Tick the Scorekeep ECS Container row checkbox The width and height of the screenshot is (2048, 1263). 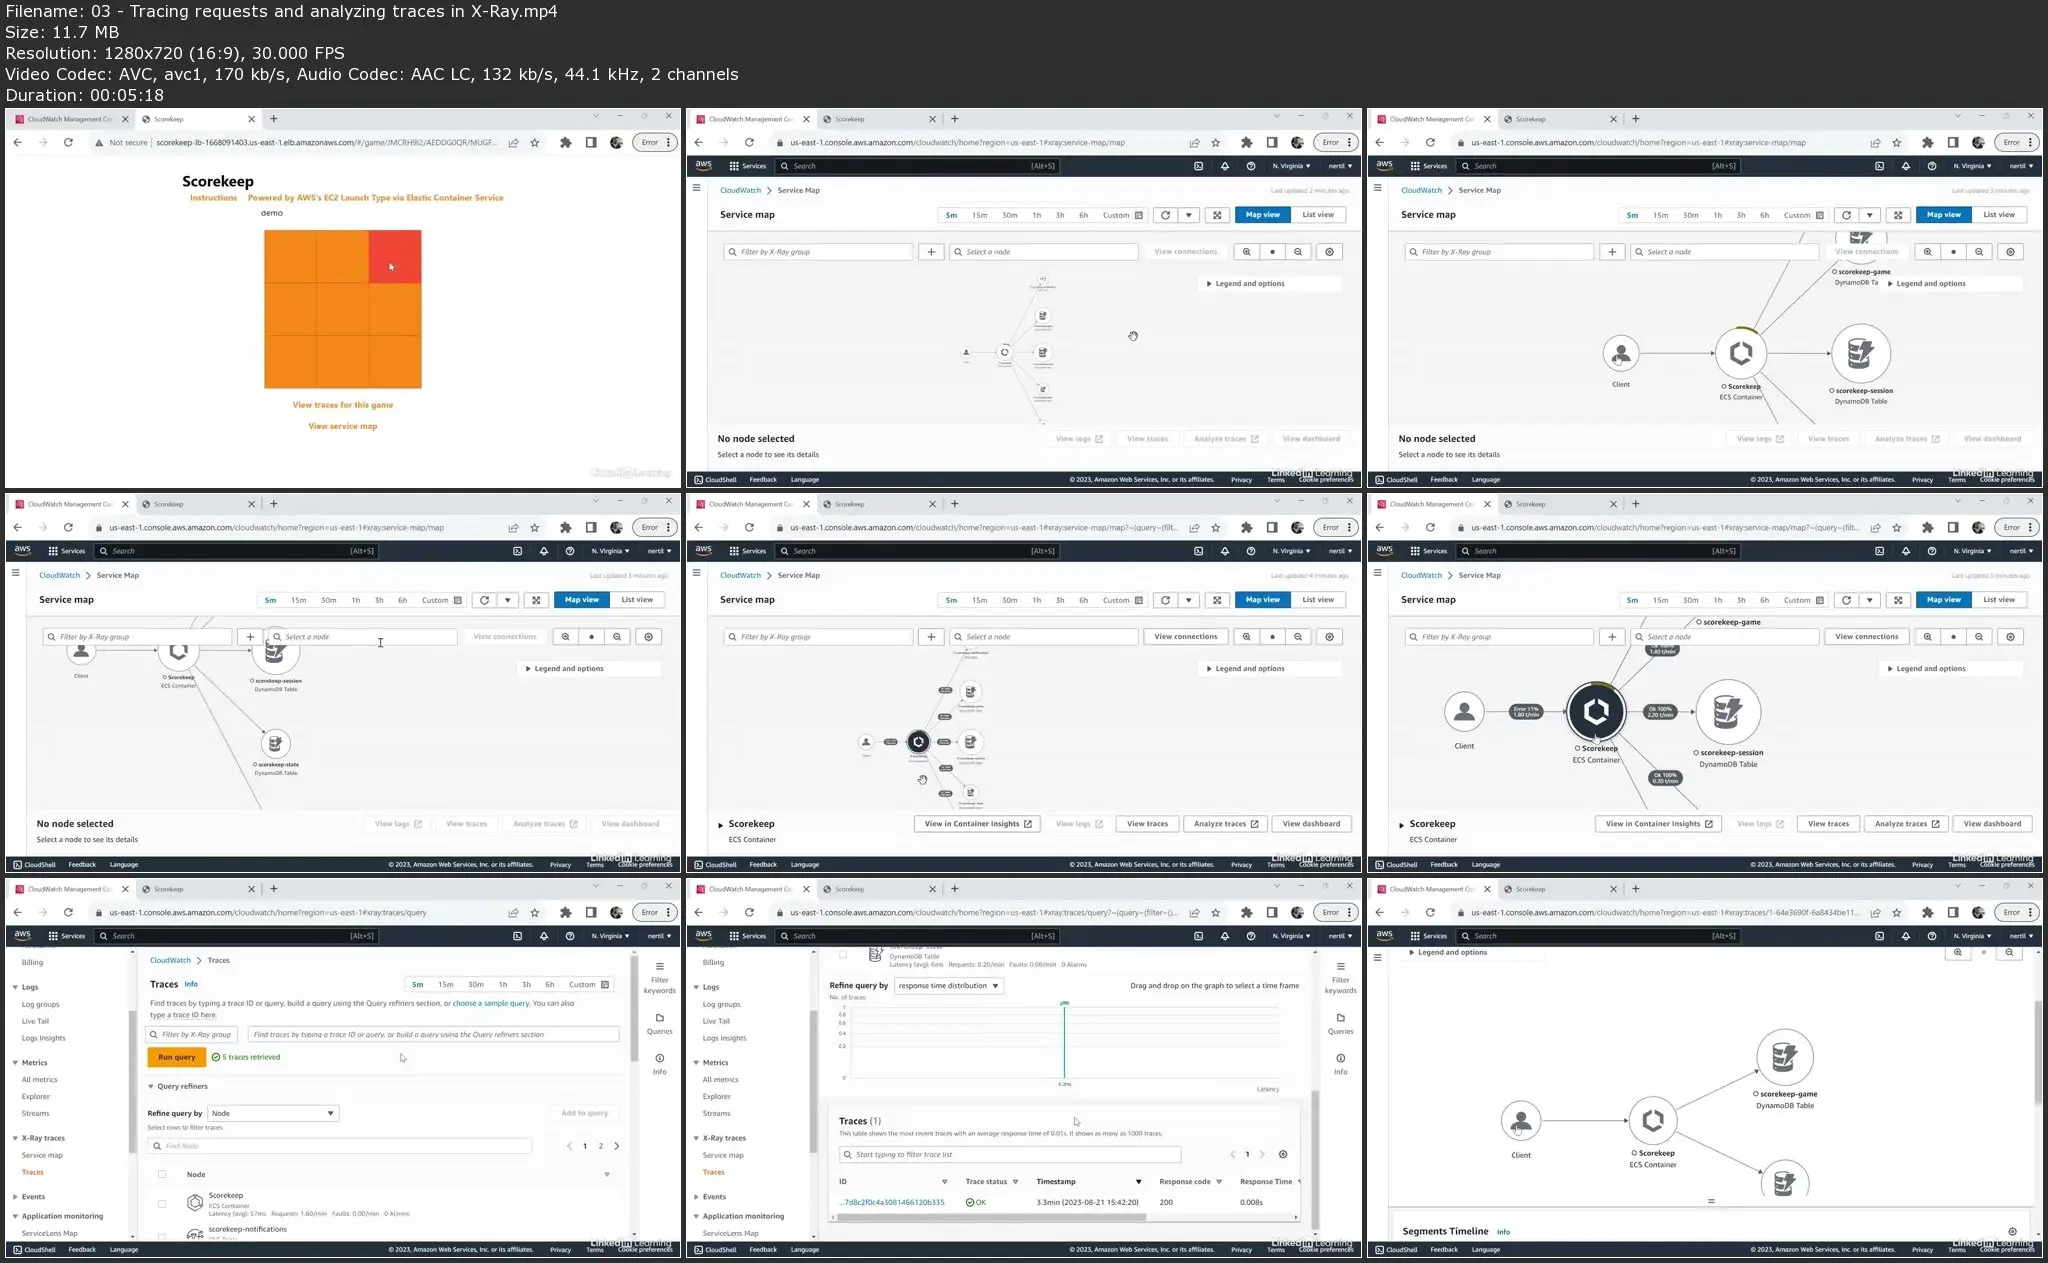click(162, 1204)
